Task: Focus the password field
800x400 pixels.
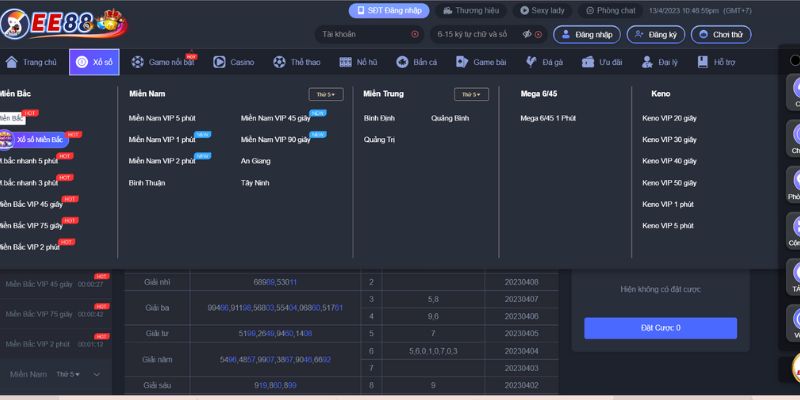Action: point(488,34)
